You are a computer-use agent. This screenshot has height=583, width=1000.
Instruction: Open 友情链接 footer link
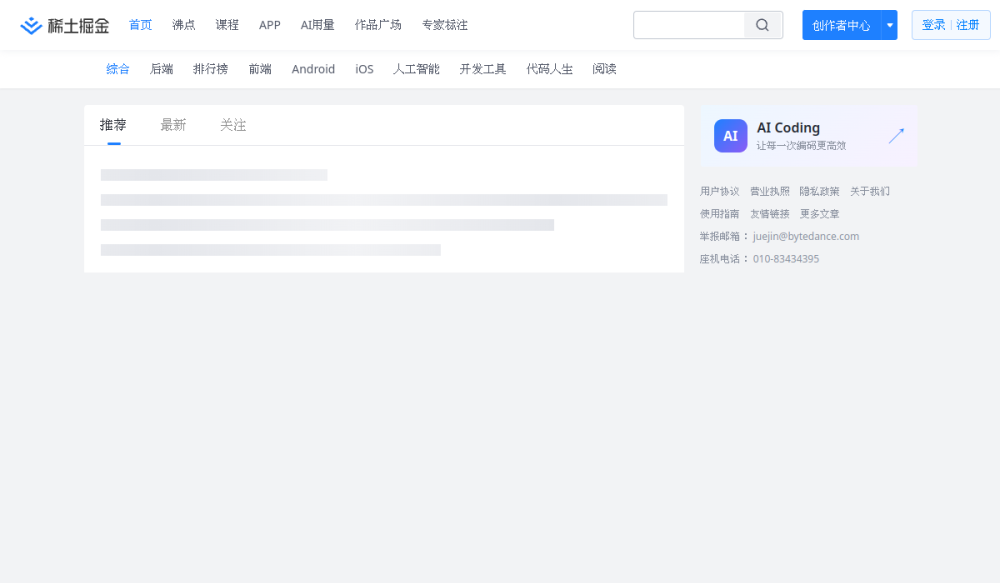[770, 214]
